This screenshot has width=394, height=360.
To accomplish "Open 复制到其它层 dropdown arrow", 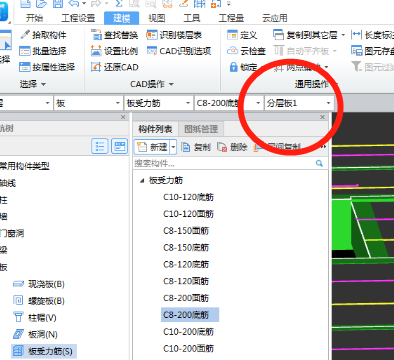I will [343, 35].
